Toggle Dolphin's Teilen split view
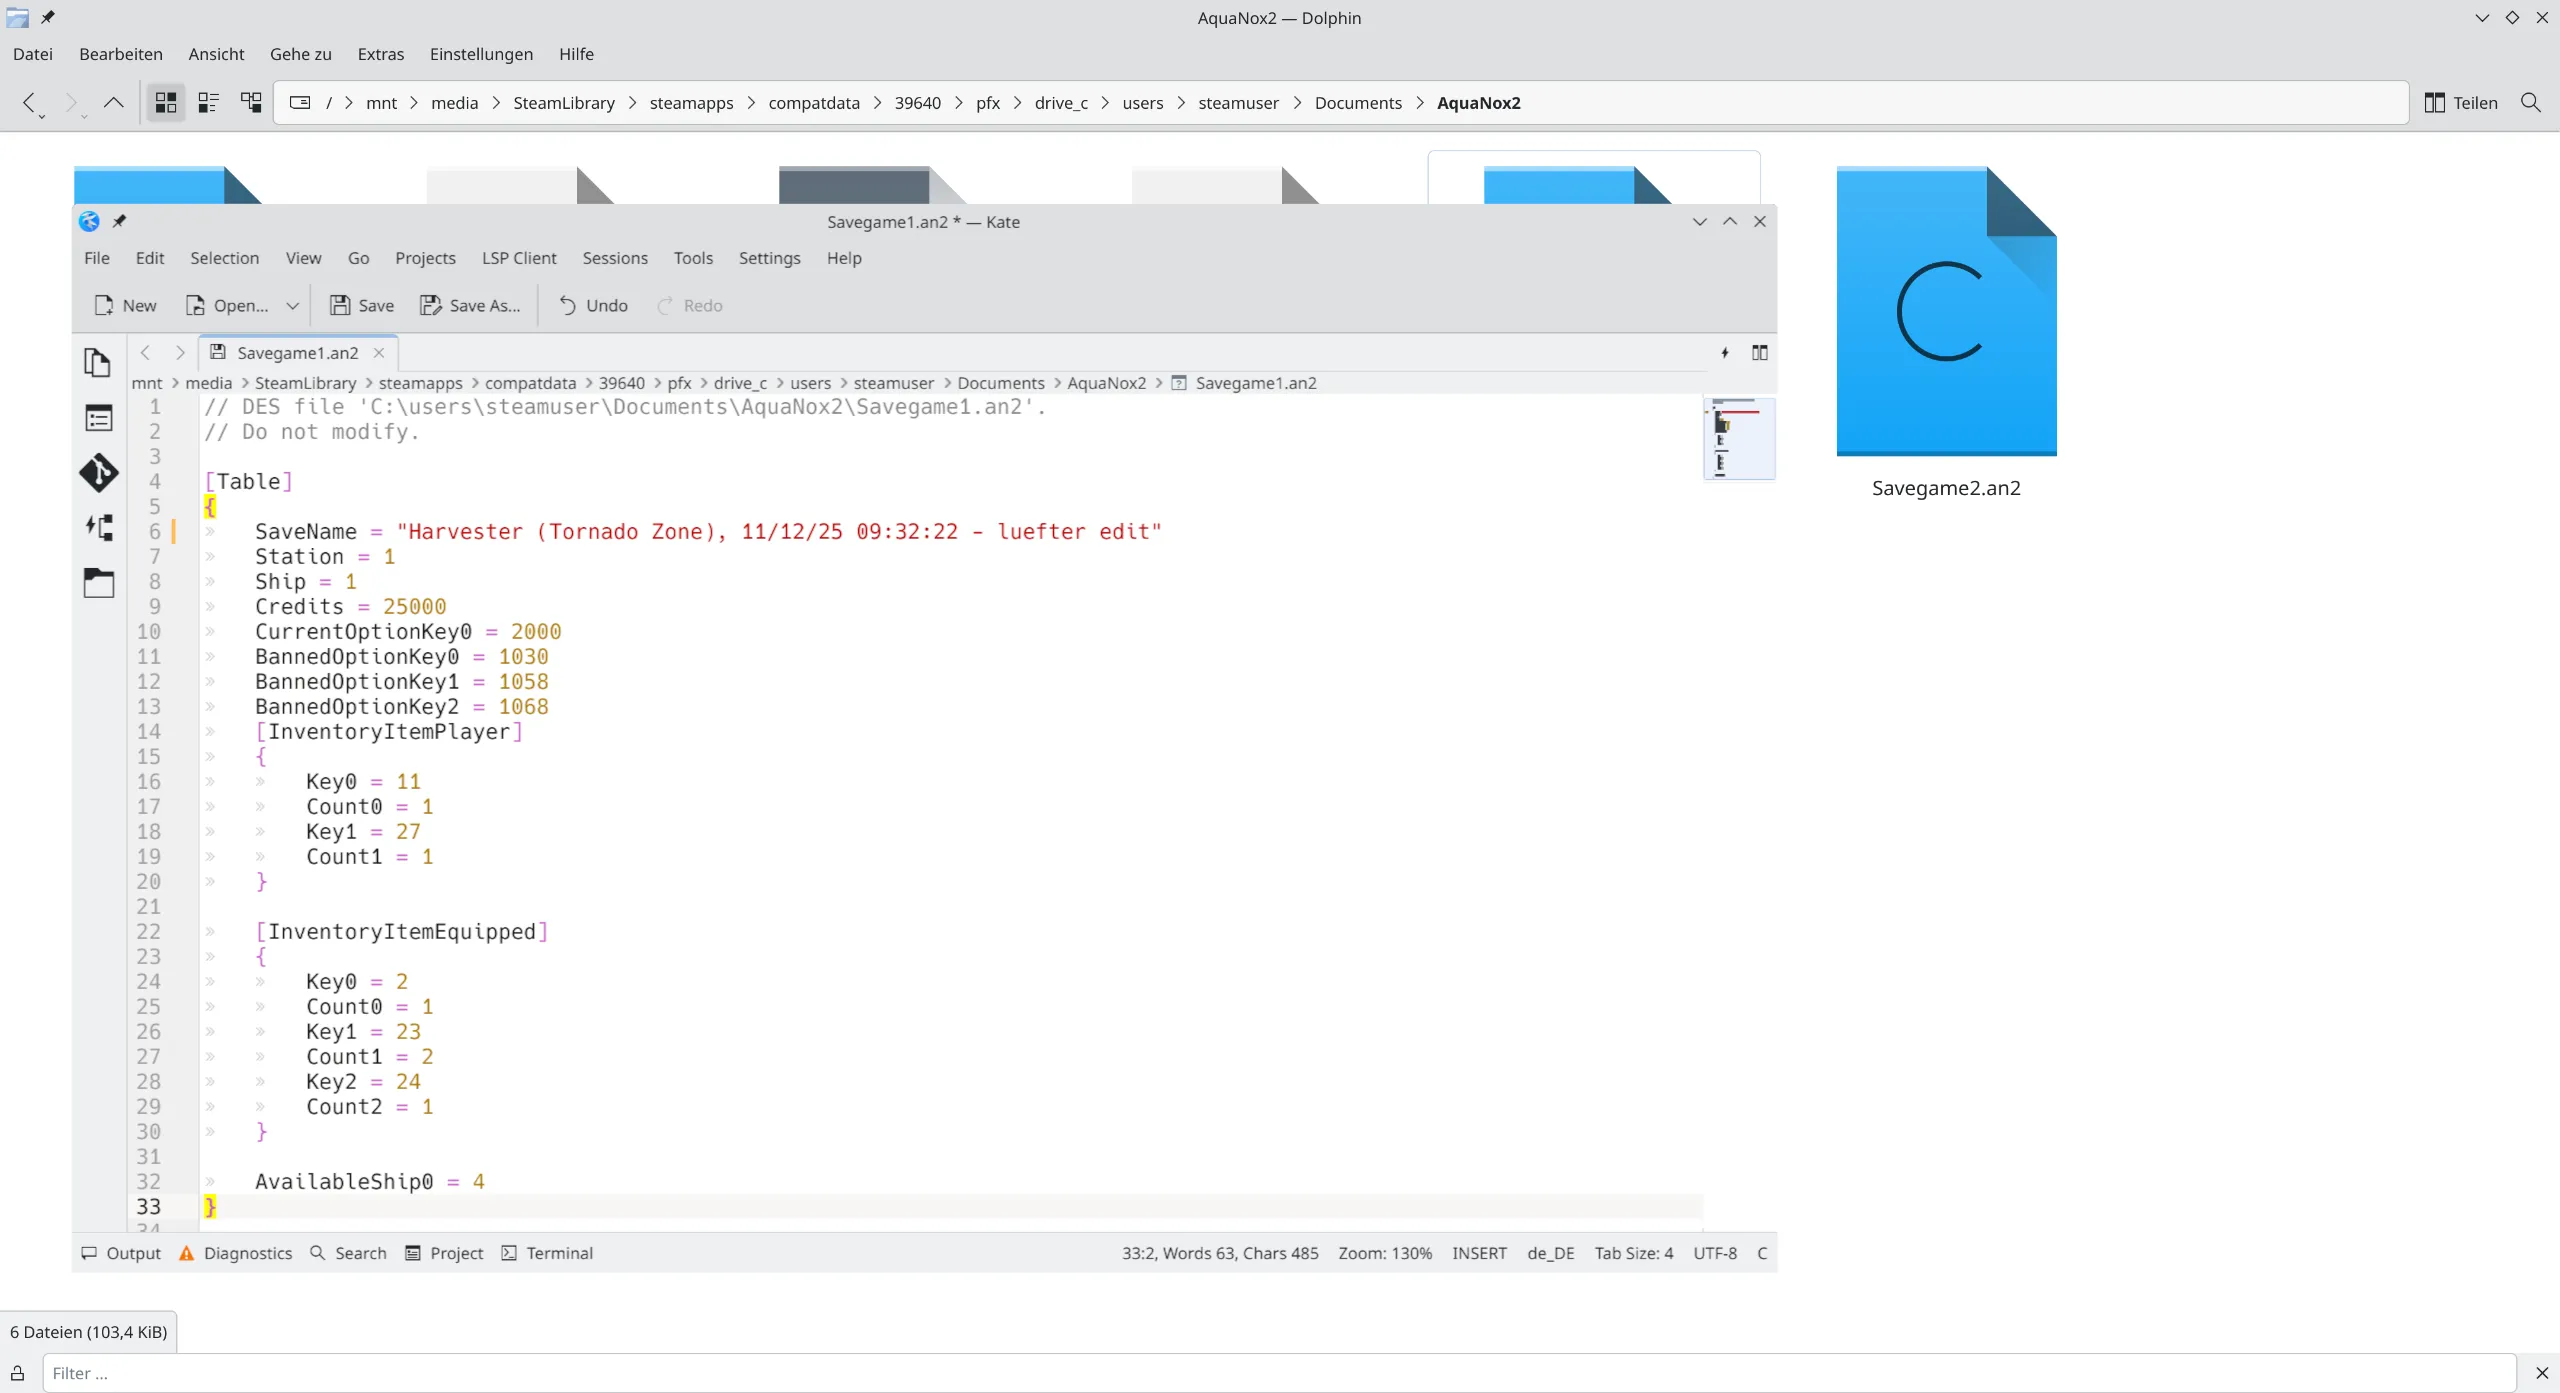Image resolution: width=2560 pixels, height=1393 pixels. coord(2461,102)
